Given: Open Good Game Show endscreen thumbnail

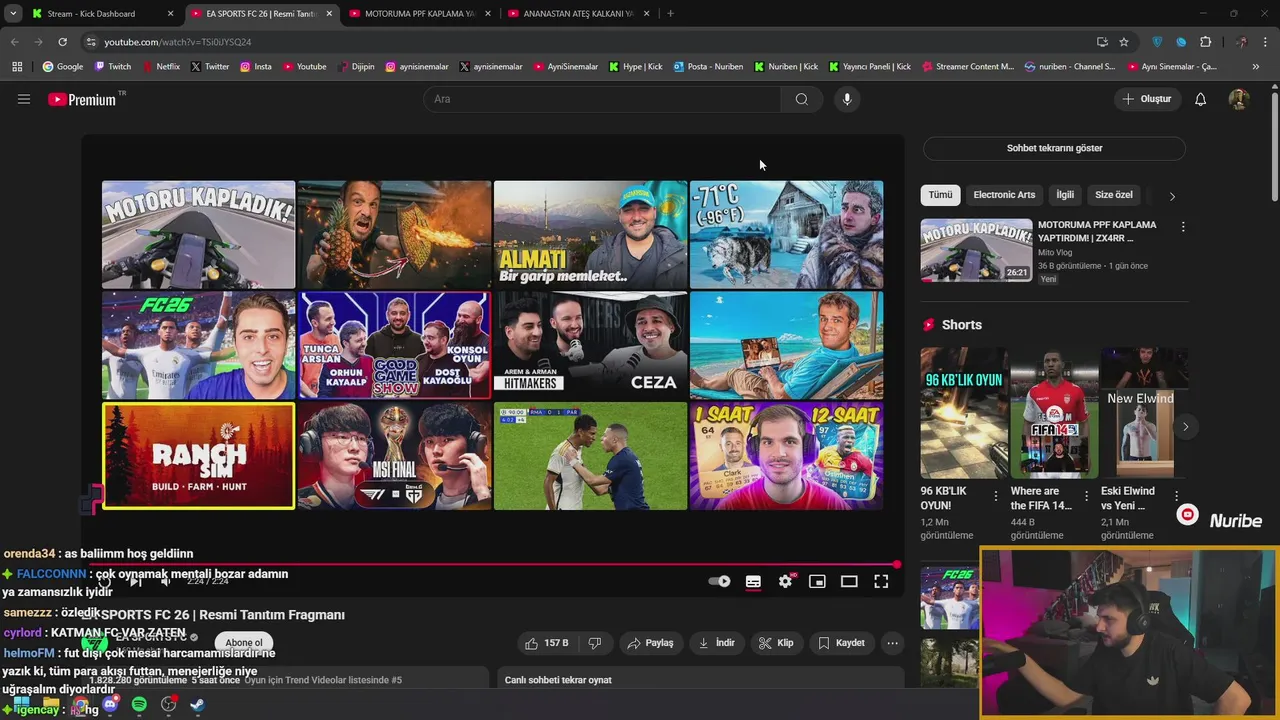Looking at the screenshot, I should click(x=394, y=345).
